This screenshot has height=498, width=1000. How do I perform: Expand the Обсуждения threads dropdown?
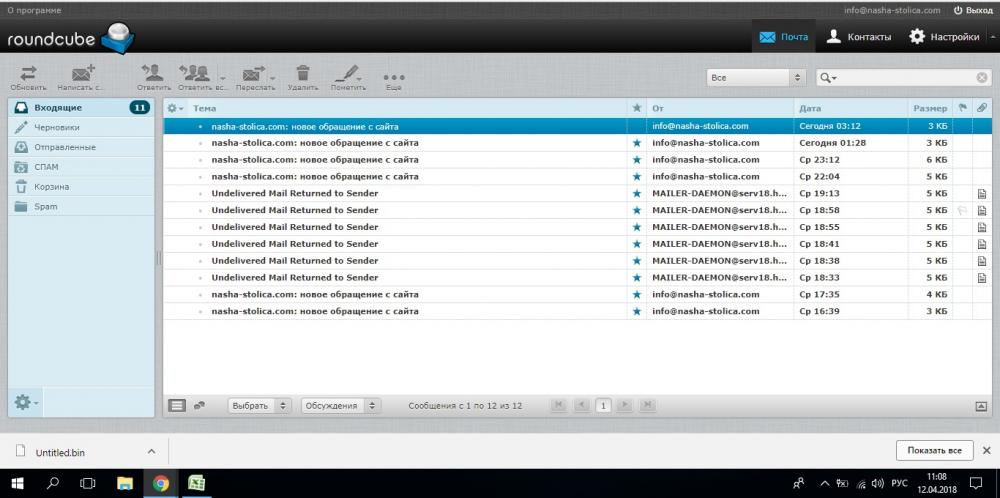coord(340,406)
